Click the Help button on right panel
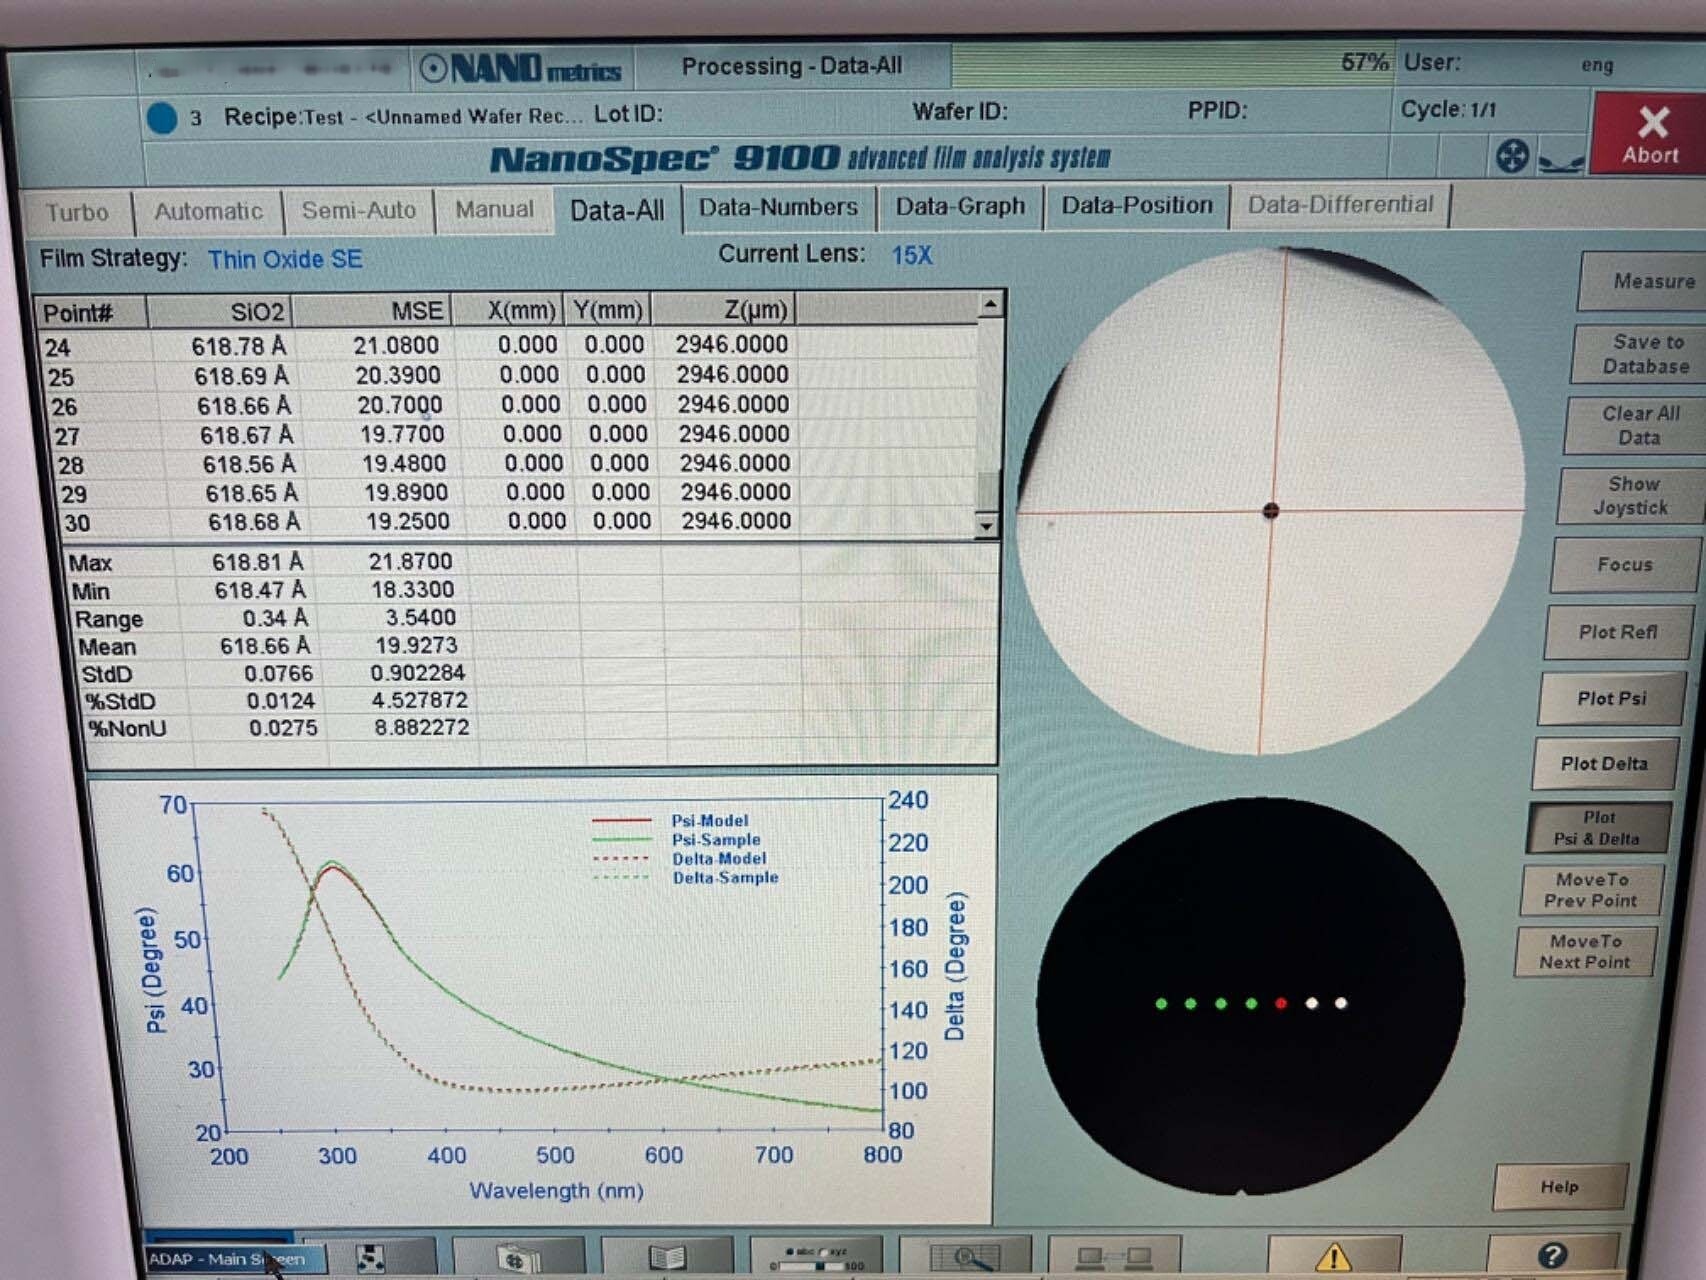The height and width of the screenshot is (1280, 1706). [x=1559, y=1187]
